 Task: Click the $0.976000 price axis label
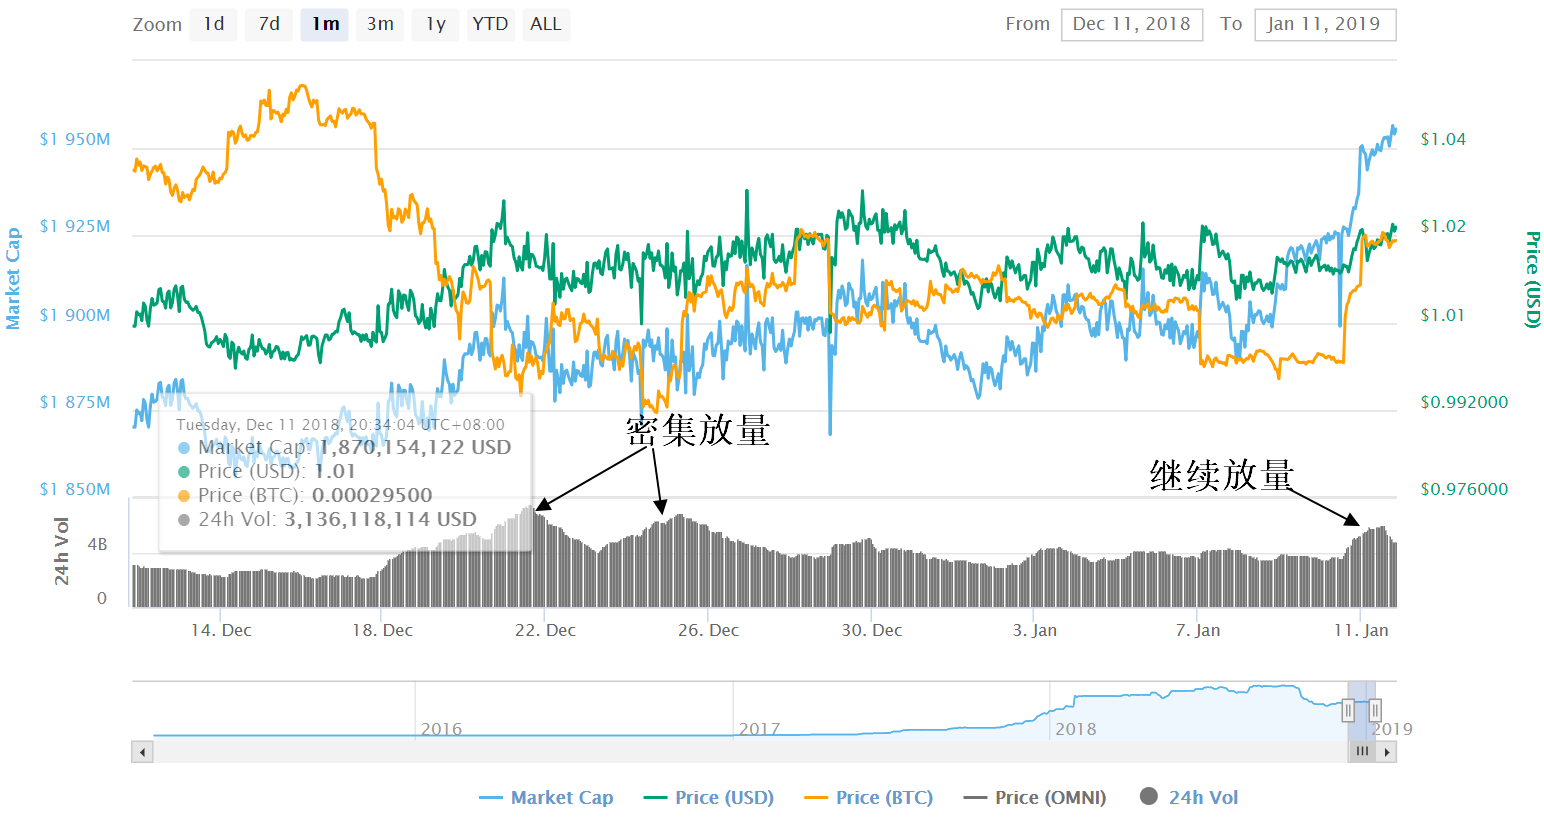[1464, 489]
